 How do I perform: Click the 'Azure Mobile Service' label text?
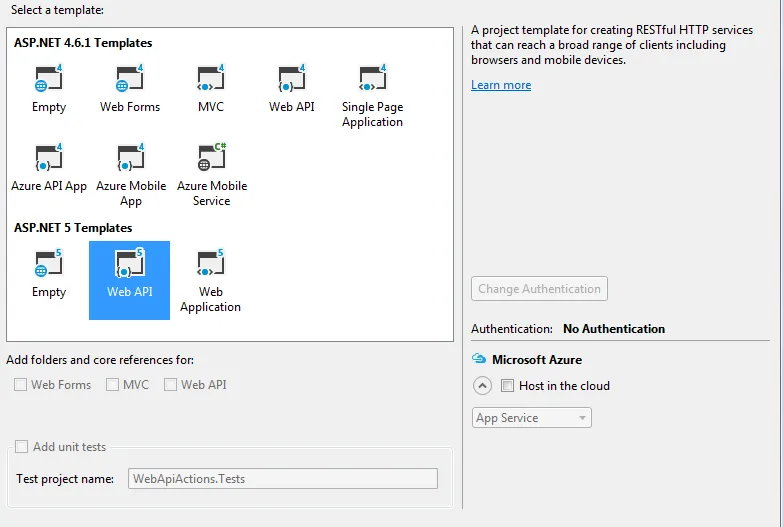212,193
